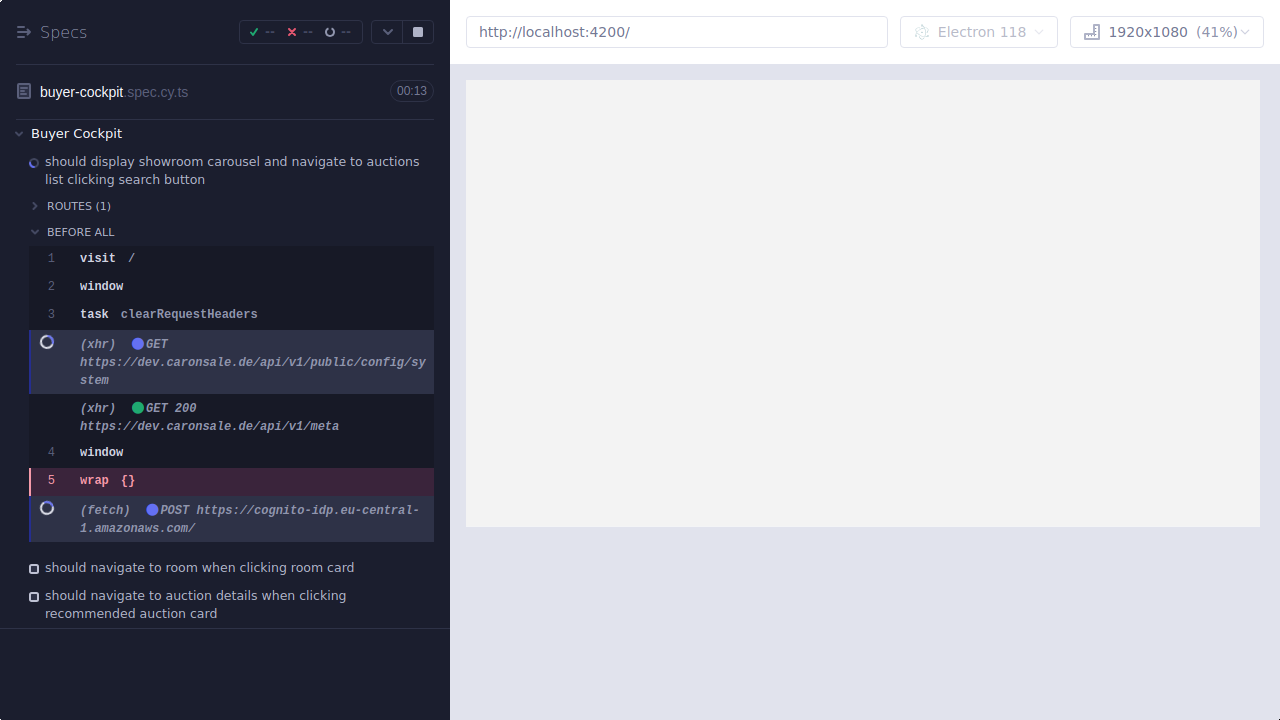Click the pending tests spinner counter
The width and height of the screenshot is (1280, 720).
tap(337, 32)
